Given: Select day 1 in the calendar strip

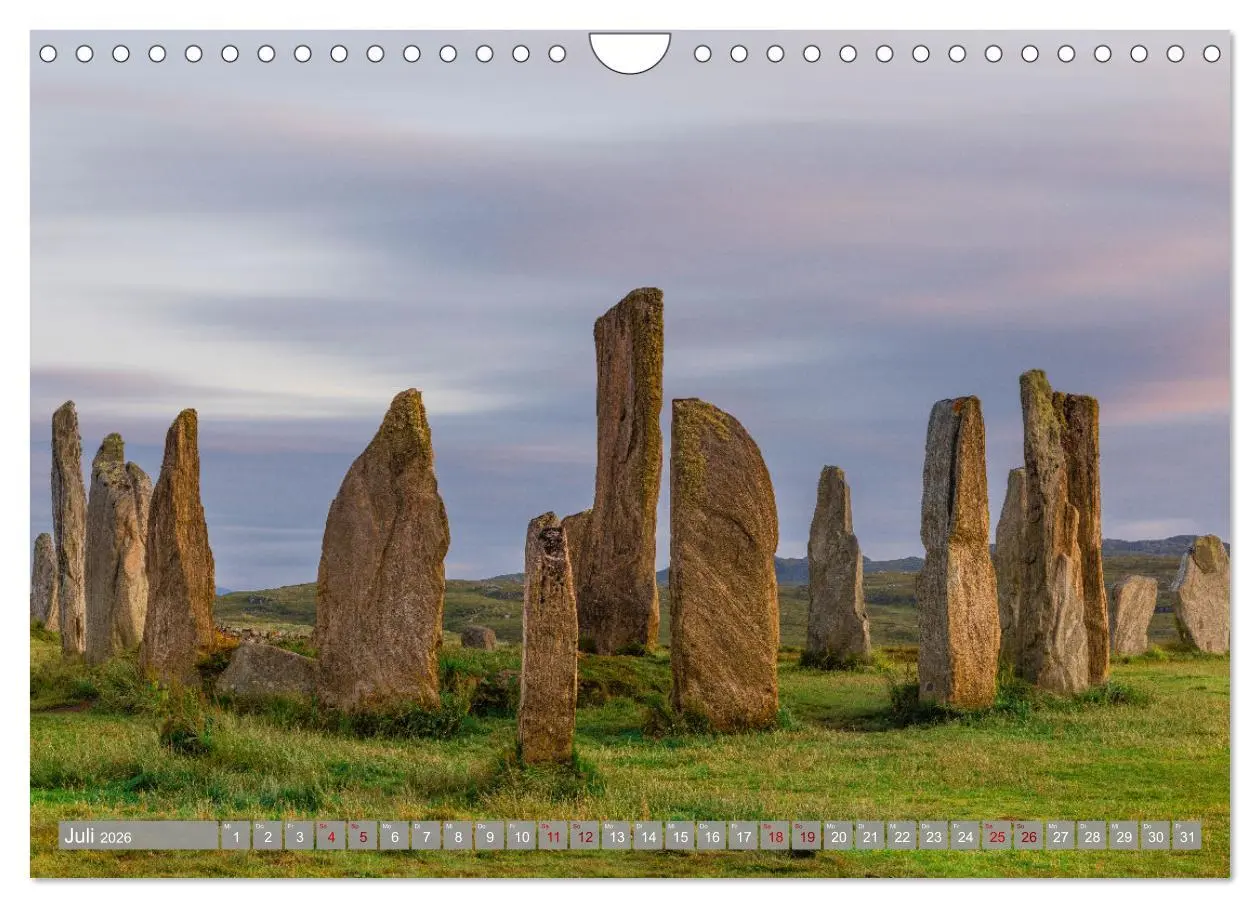Looking at the screenshot, I should coord(235,836).
